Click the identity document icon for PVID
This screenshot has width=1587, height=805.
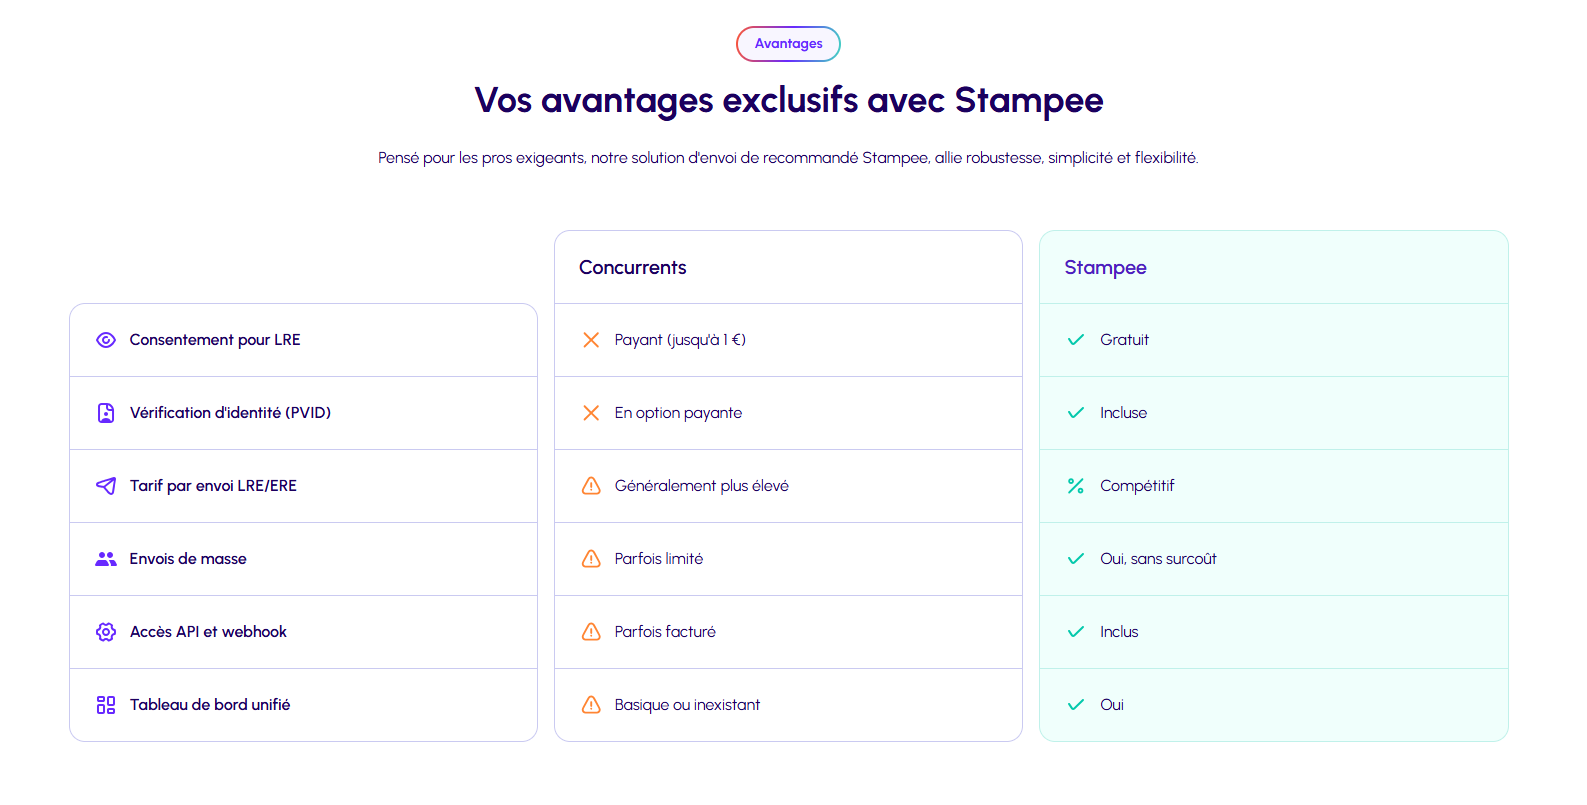pyautogui.click(x=106, y=413)
